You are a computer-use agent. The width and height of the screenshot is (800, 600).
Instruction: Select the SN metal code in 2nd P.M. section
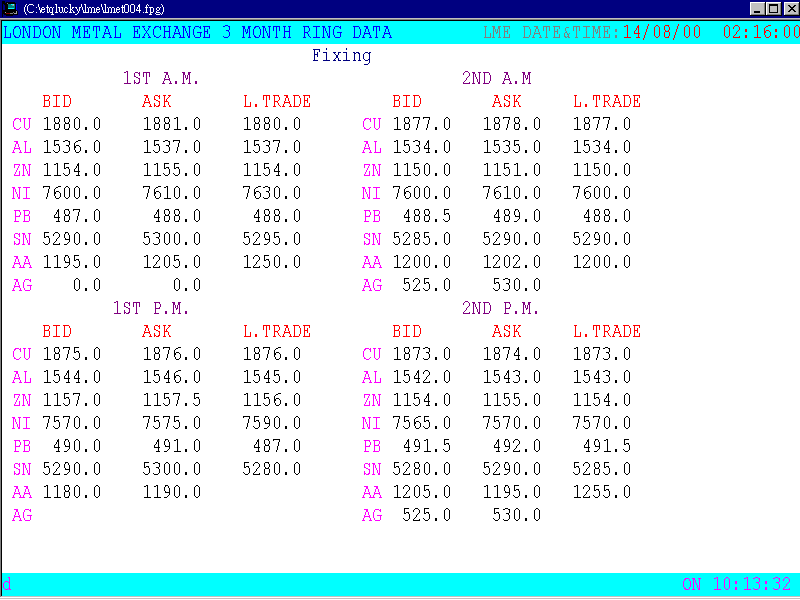coord(371,469)
